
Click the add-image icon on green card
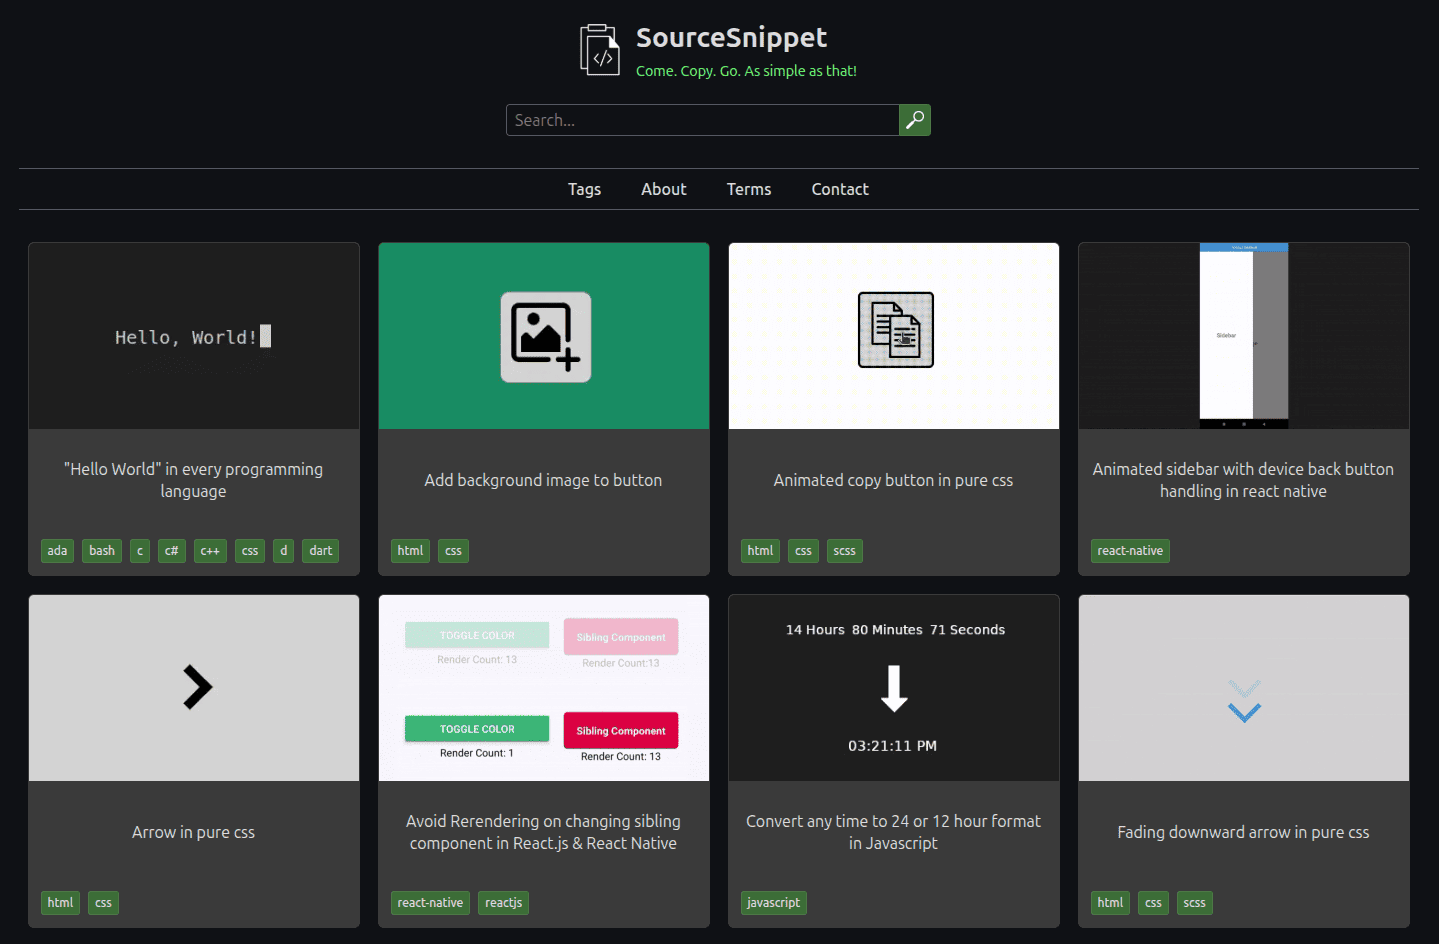pos(545,338)
